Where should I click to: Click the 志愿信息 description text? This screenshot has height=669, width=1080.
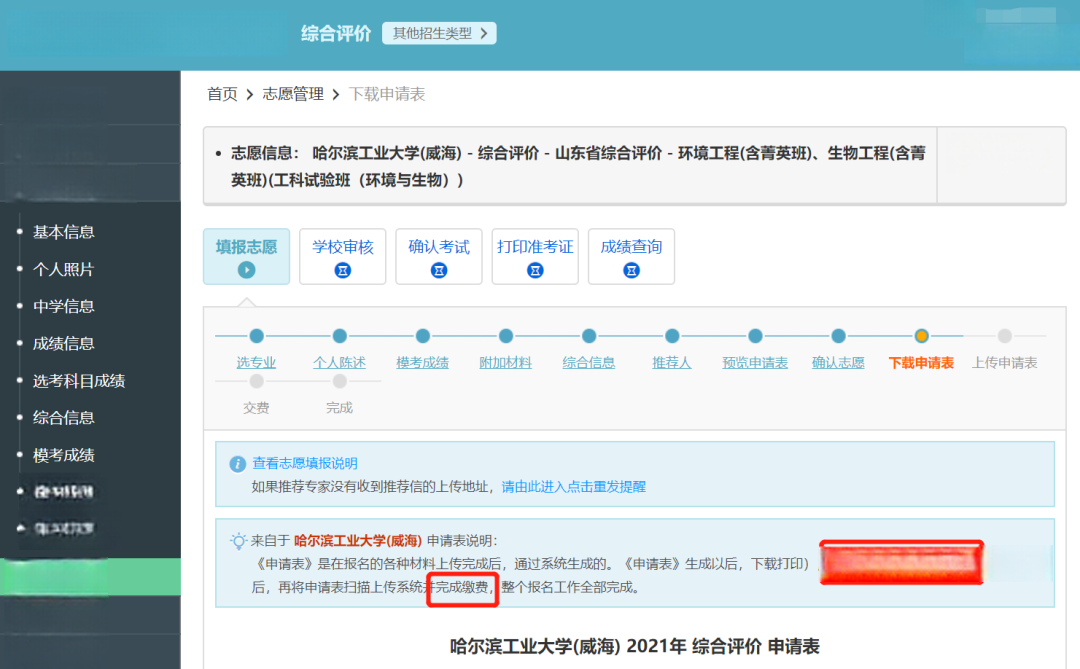578,167
